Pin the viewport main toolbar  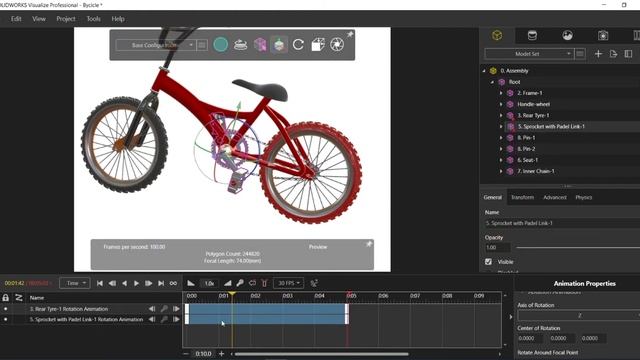tap(350, 34)
